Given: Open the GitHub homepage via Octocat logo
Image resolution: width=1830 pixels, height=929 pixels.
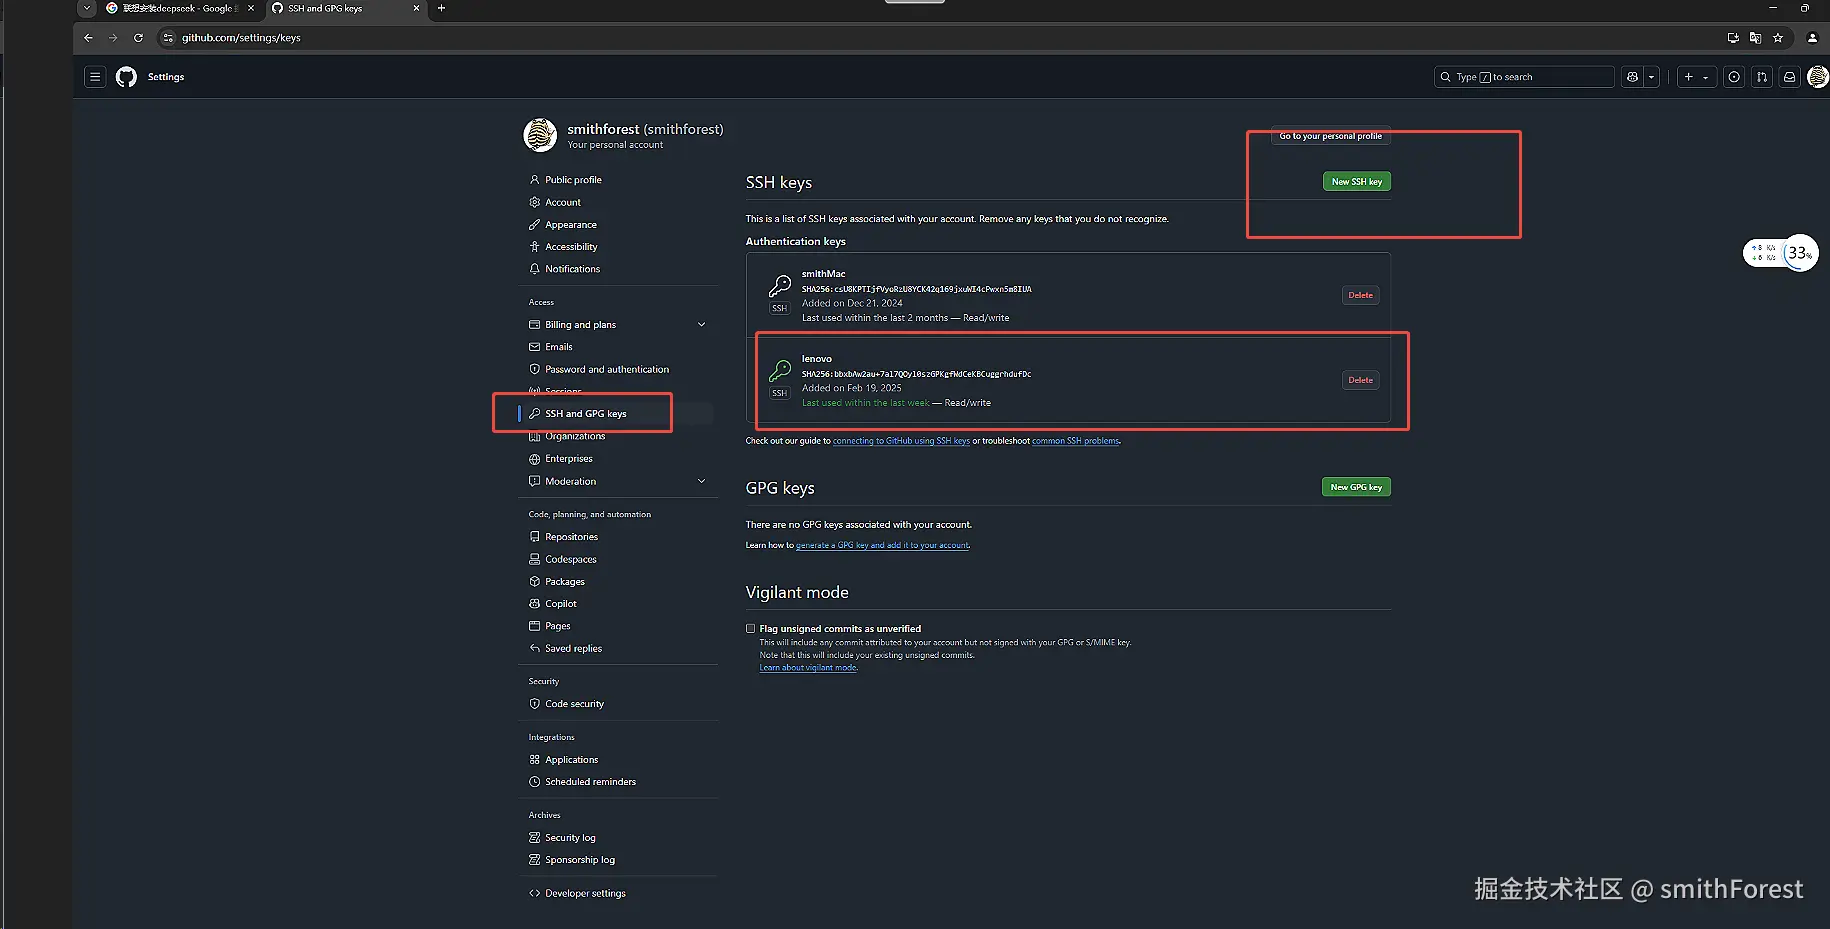Looking at the screenshot, I should [x=126, y=77].
